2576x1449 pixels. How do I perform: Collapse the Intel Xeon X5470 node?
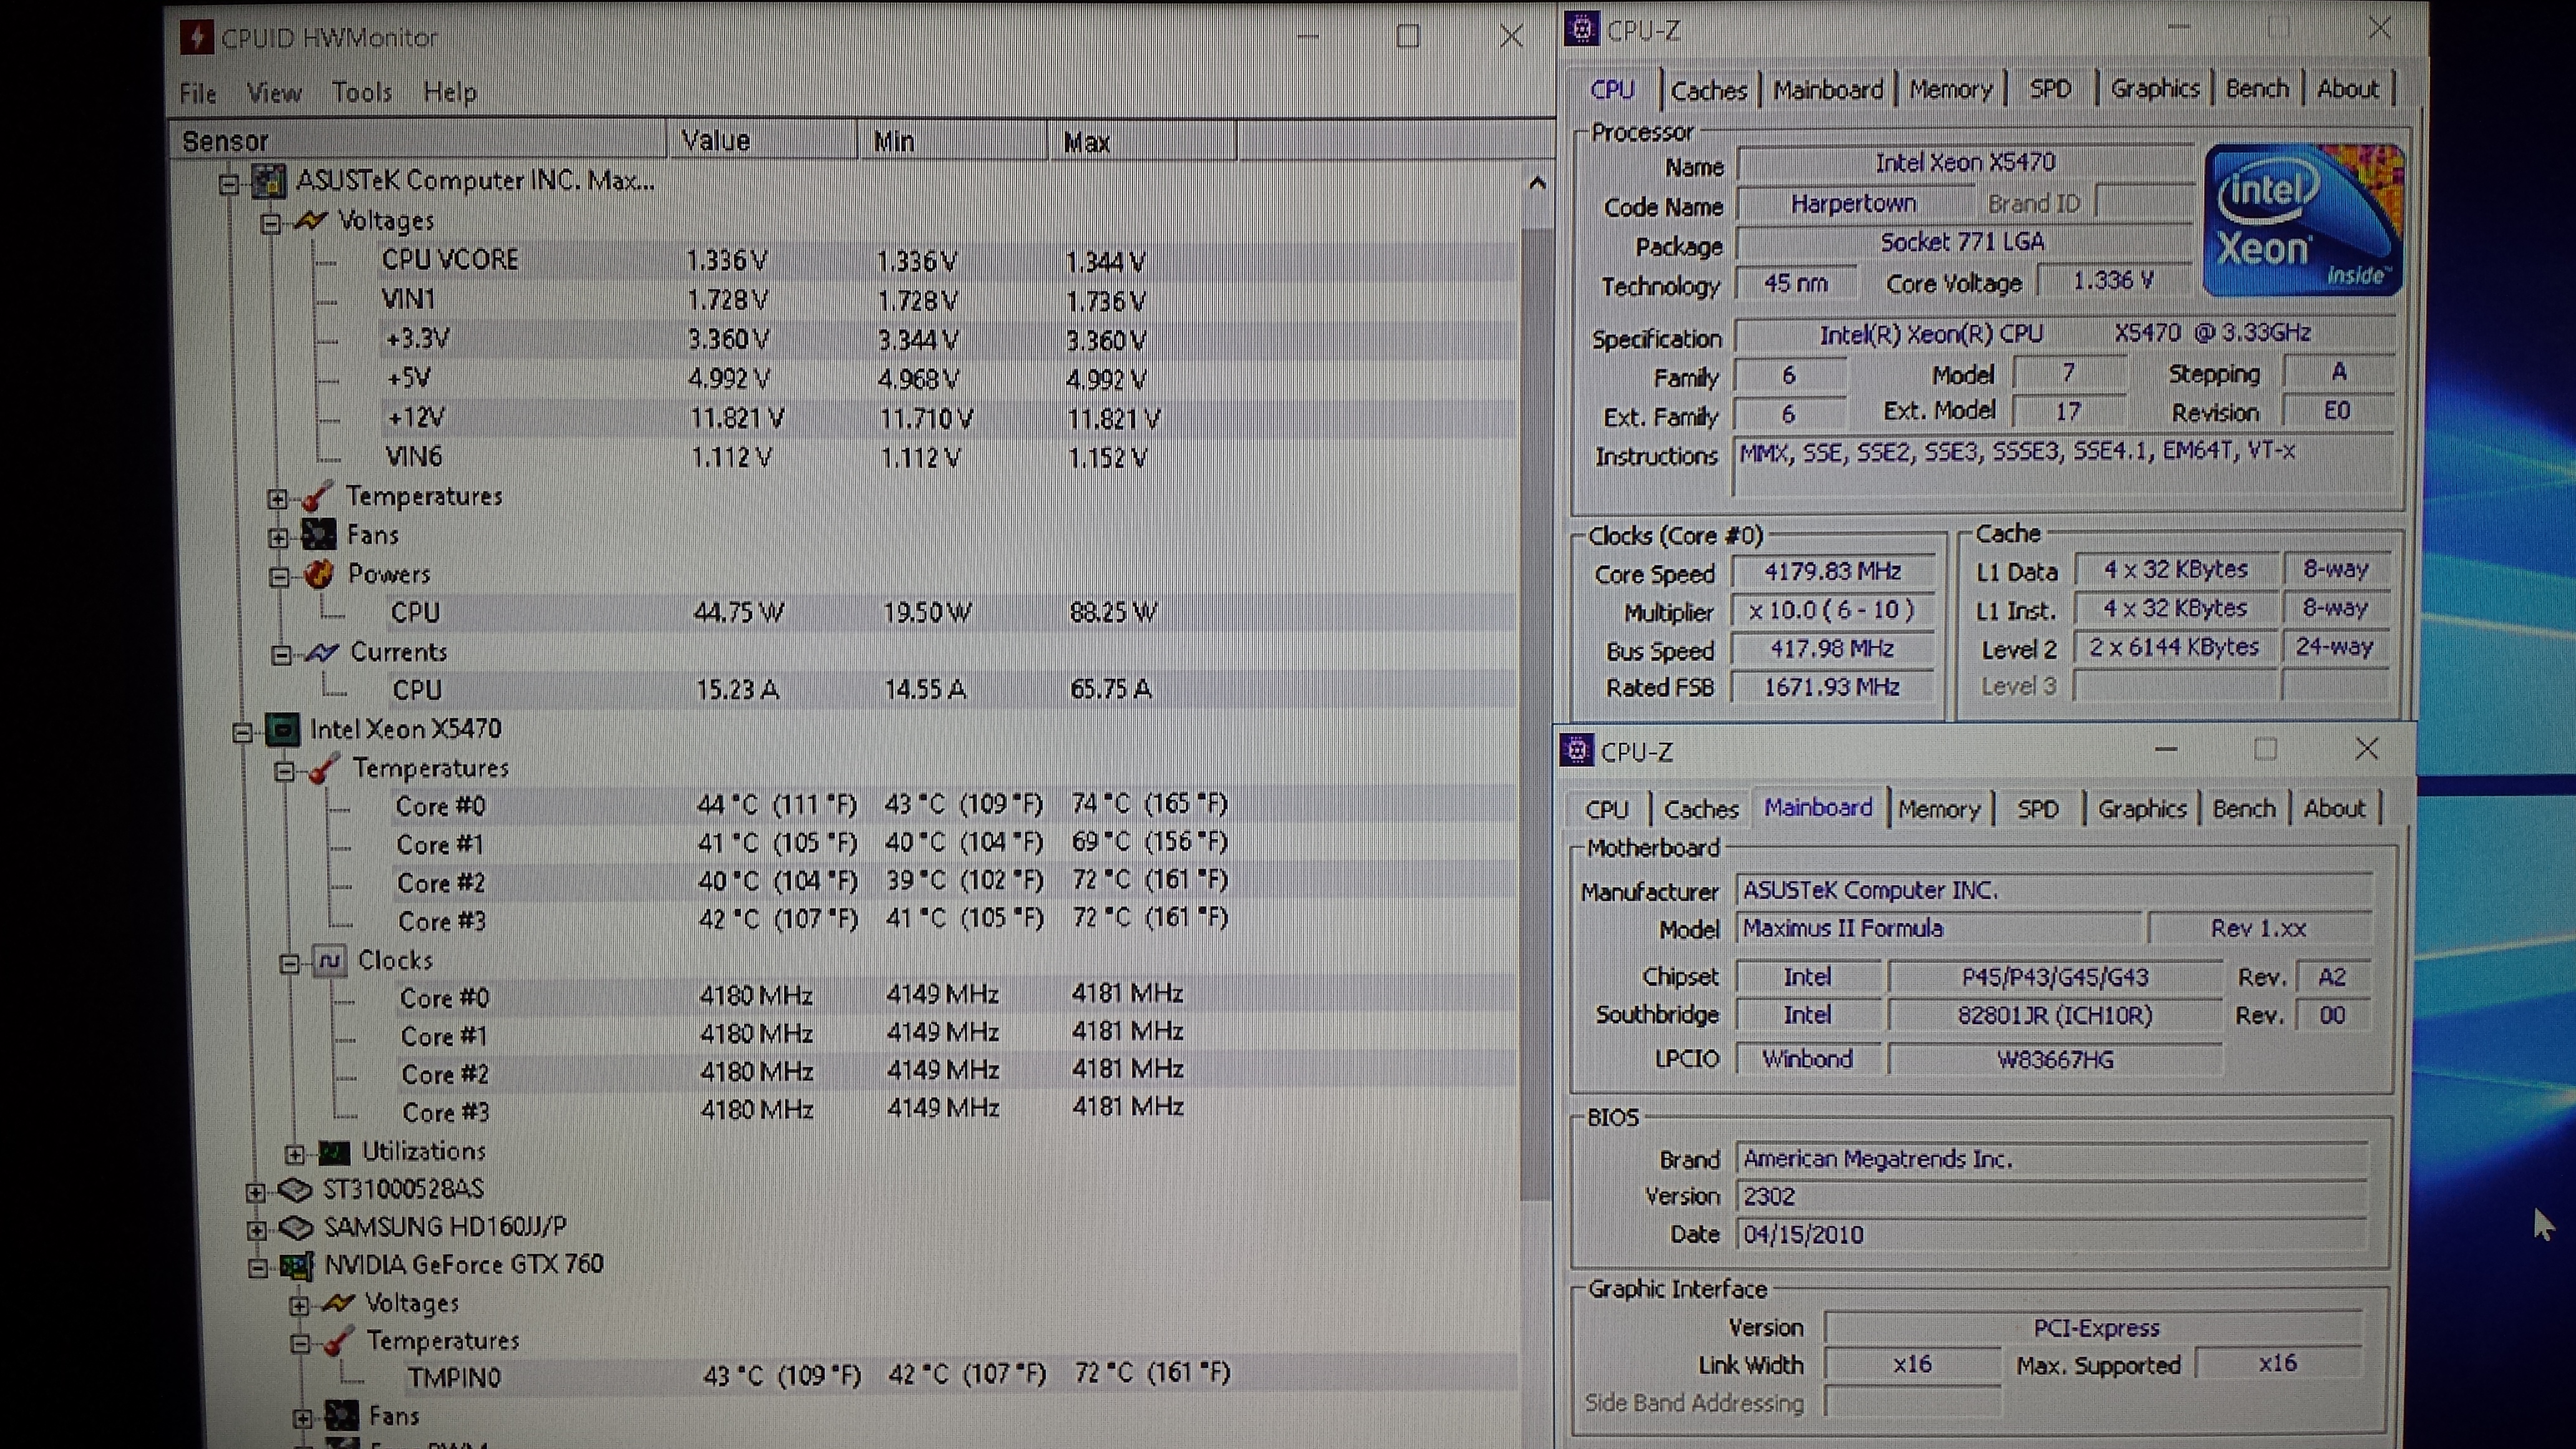click(x=241, y=733)
